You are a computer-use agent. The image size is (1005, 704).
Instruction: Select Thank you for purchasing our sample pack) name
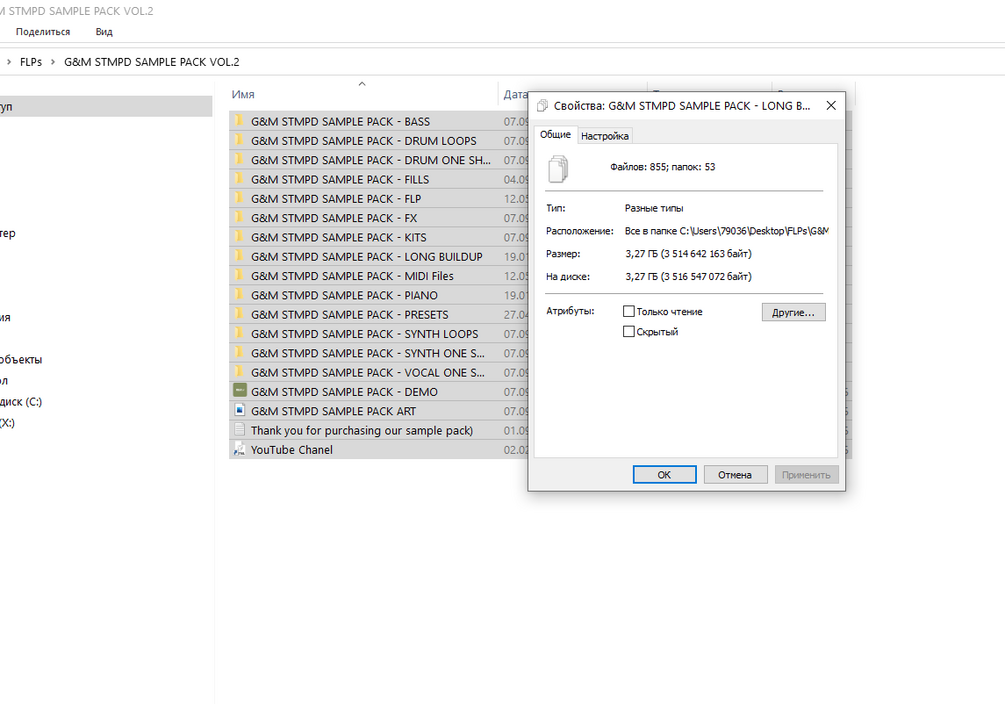[361, 430]
